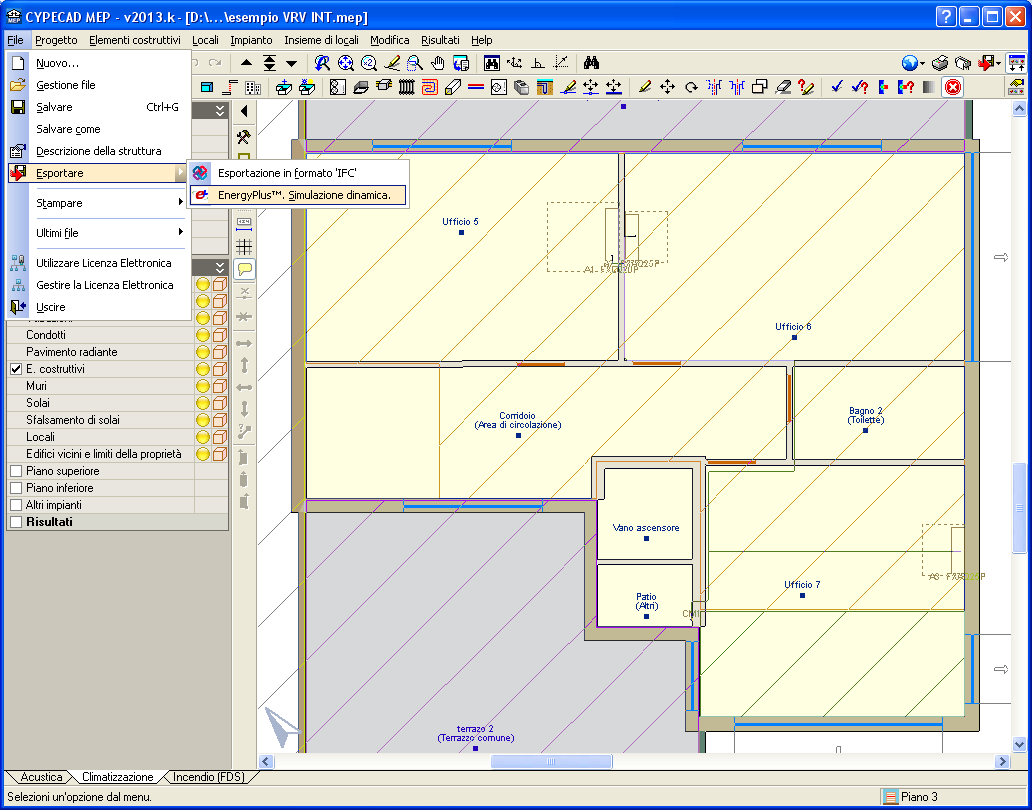This screenshot has width=1032, height=810.
Task: Click the zoom-all magnifier with arrows icon
Action: pyautogui.click(x=346, y=63)
